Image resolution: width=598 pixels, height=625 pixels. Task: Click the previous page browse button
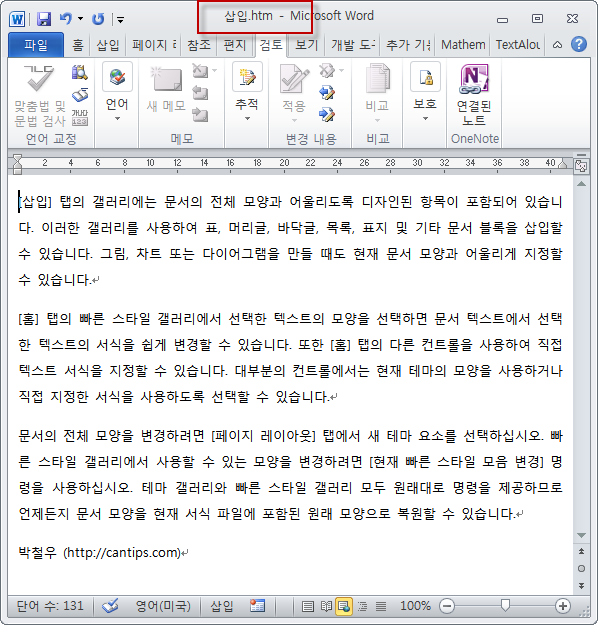pyautogui.click(x=581, y=551)
